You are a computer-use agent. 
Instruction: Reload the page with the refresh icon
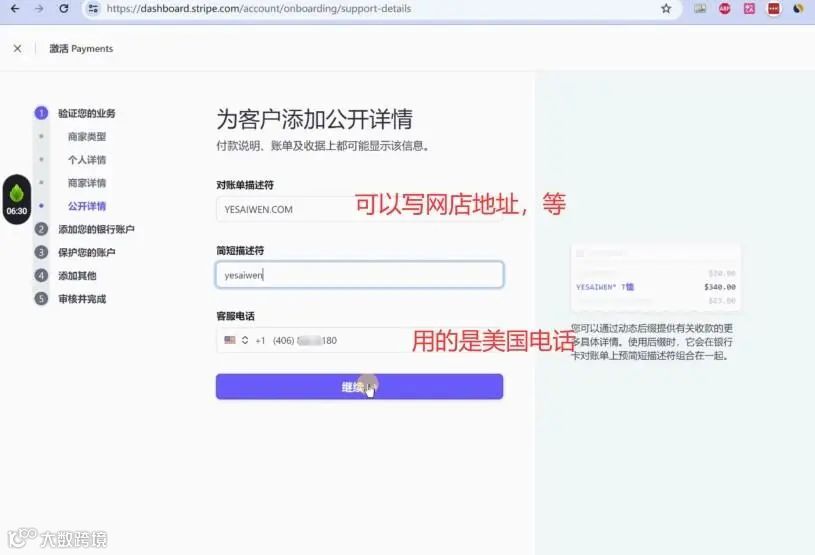pyautogui.click(x=63, y=8)
